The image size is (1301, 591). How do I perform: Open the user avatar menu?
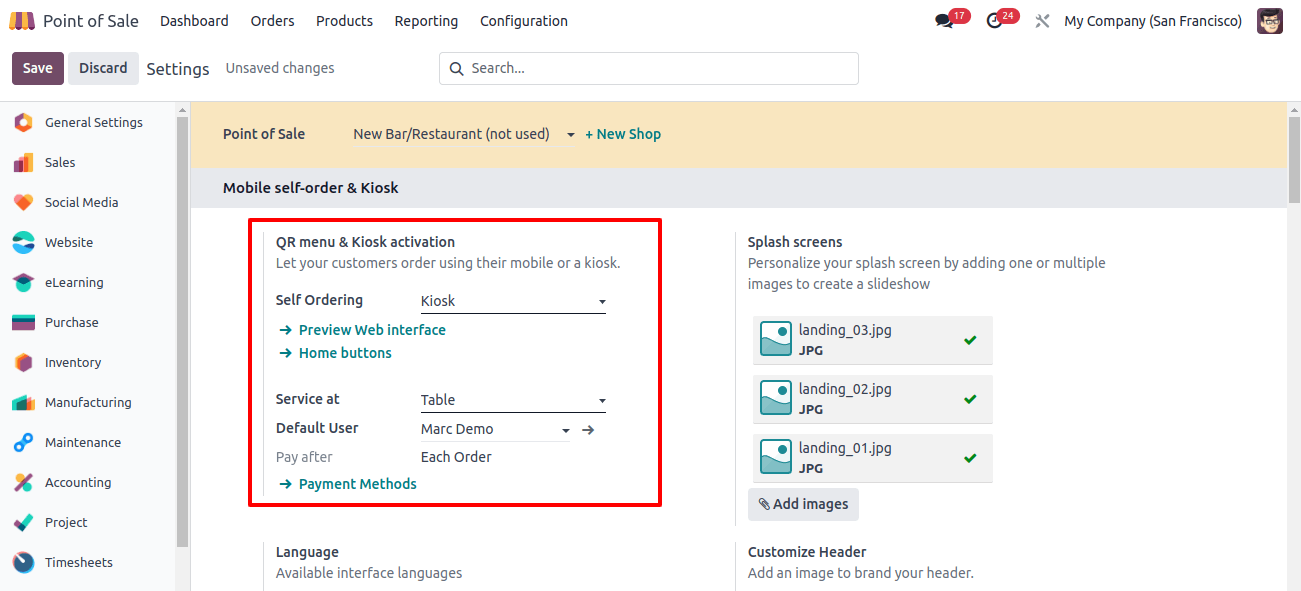point(1270,21)
